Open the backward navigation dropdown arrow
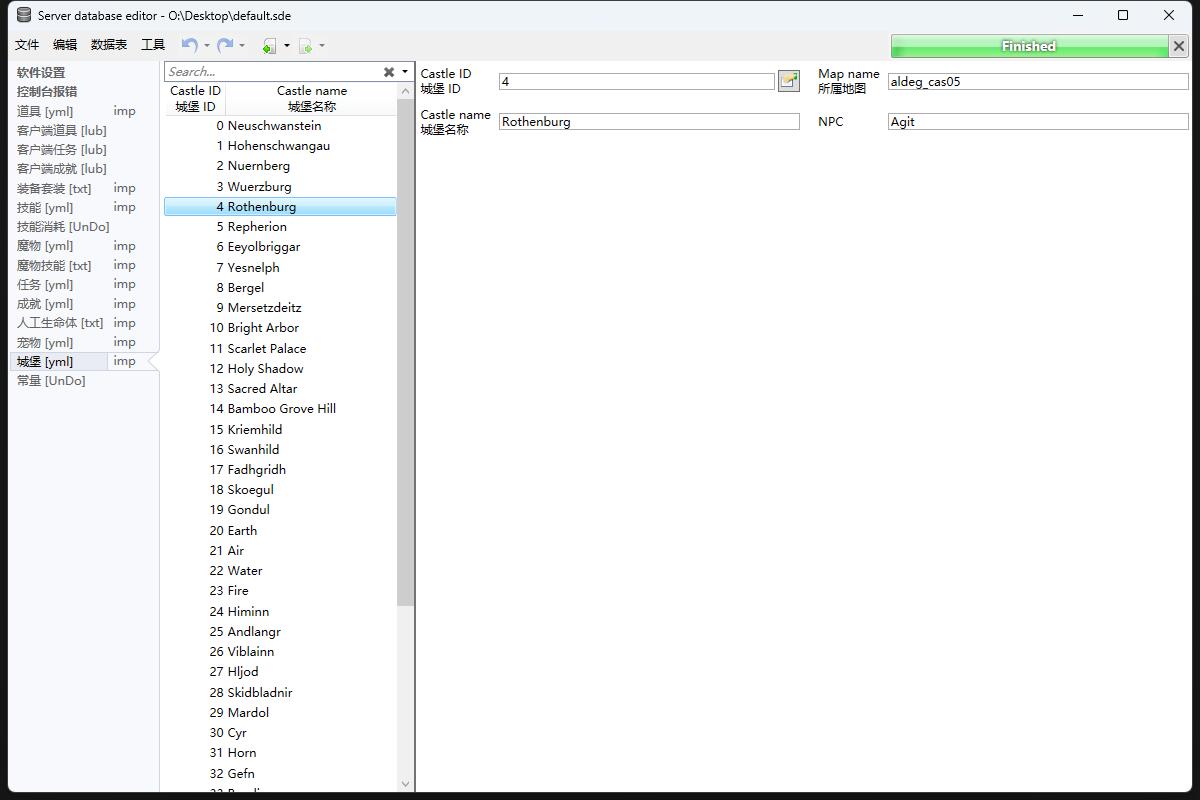This screenshot has height=800, width=1200. point(287,46)
